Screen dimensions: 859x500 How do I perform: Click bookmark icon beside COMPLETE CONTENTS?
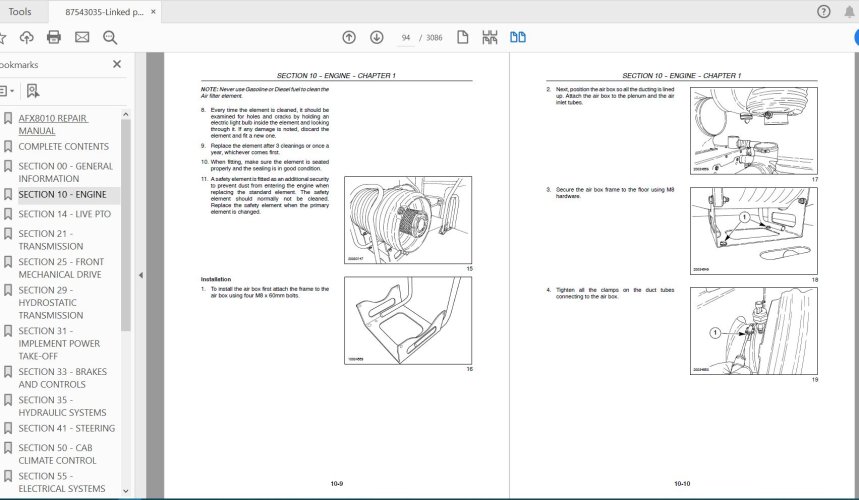click(8, 146)
